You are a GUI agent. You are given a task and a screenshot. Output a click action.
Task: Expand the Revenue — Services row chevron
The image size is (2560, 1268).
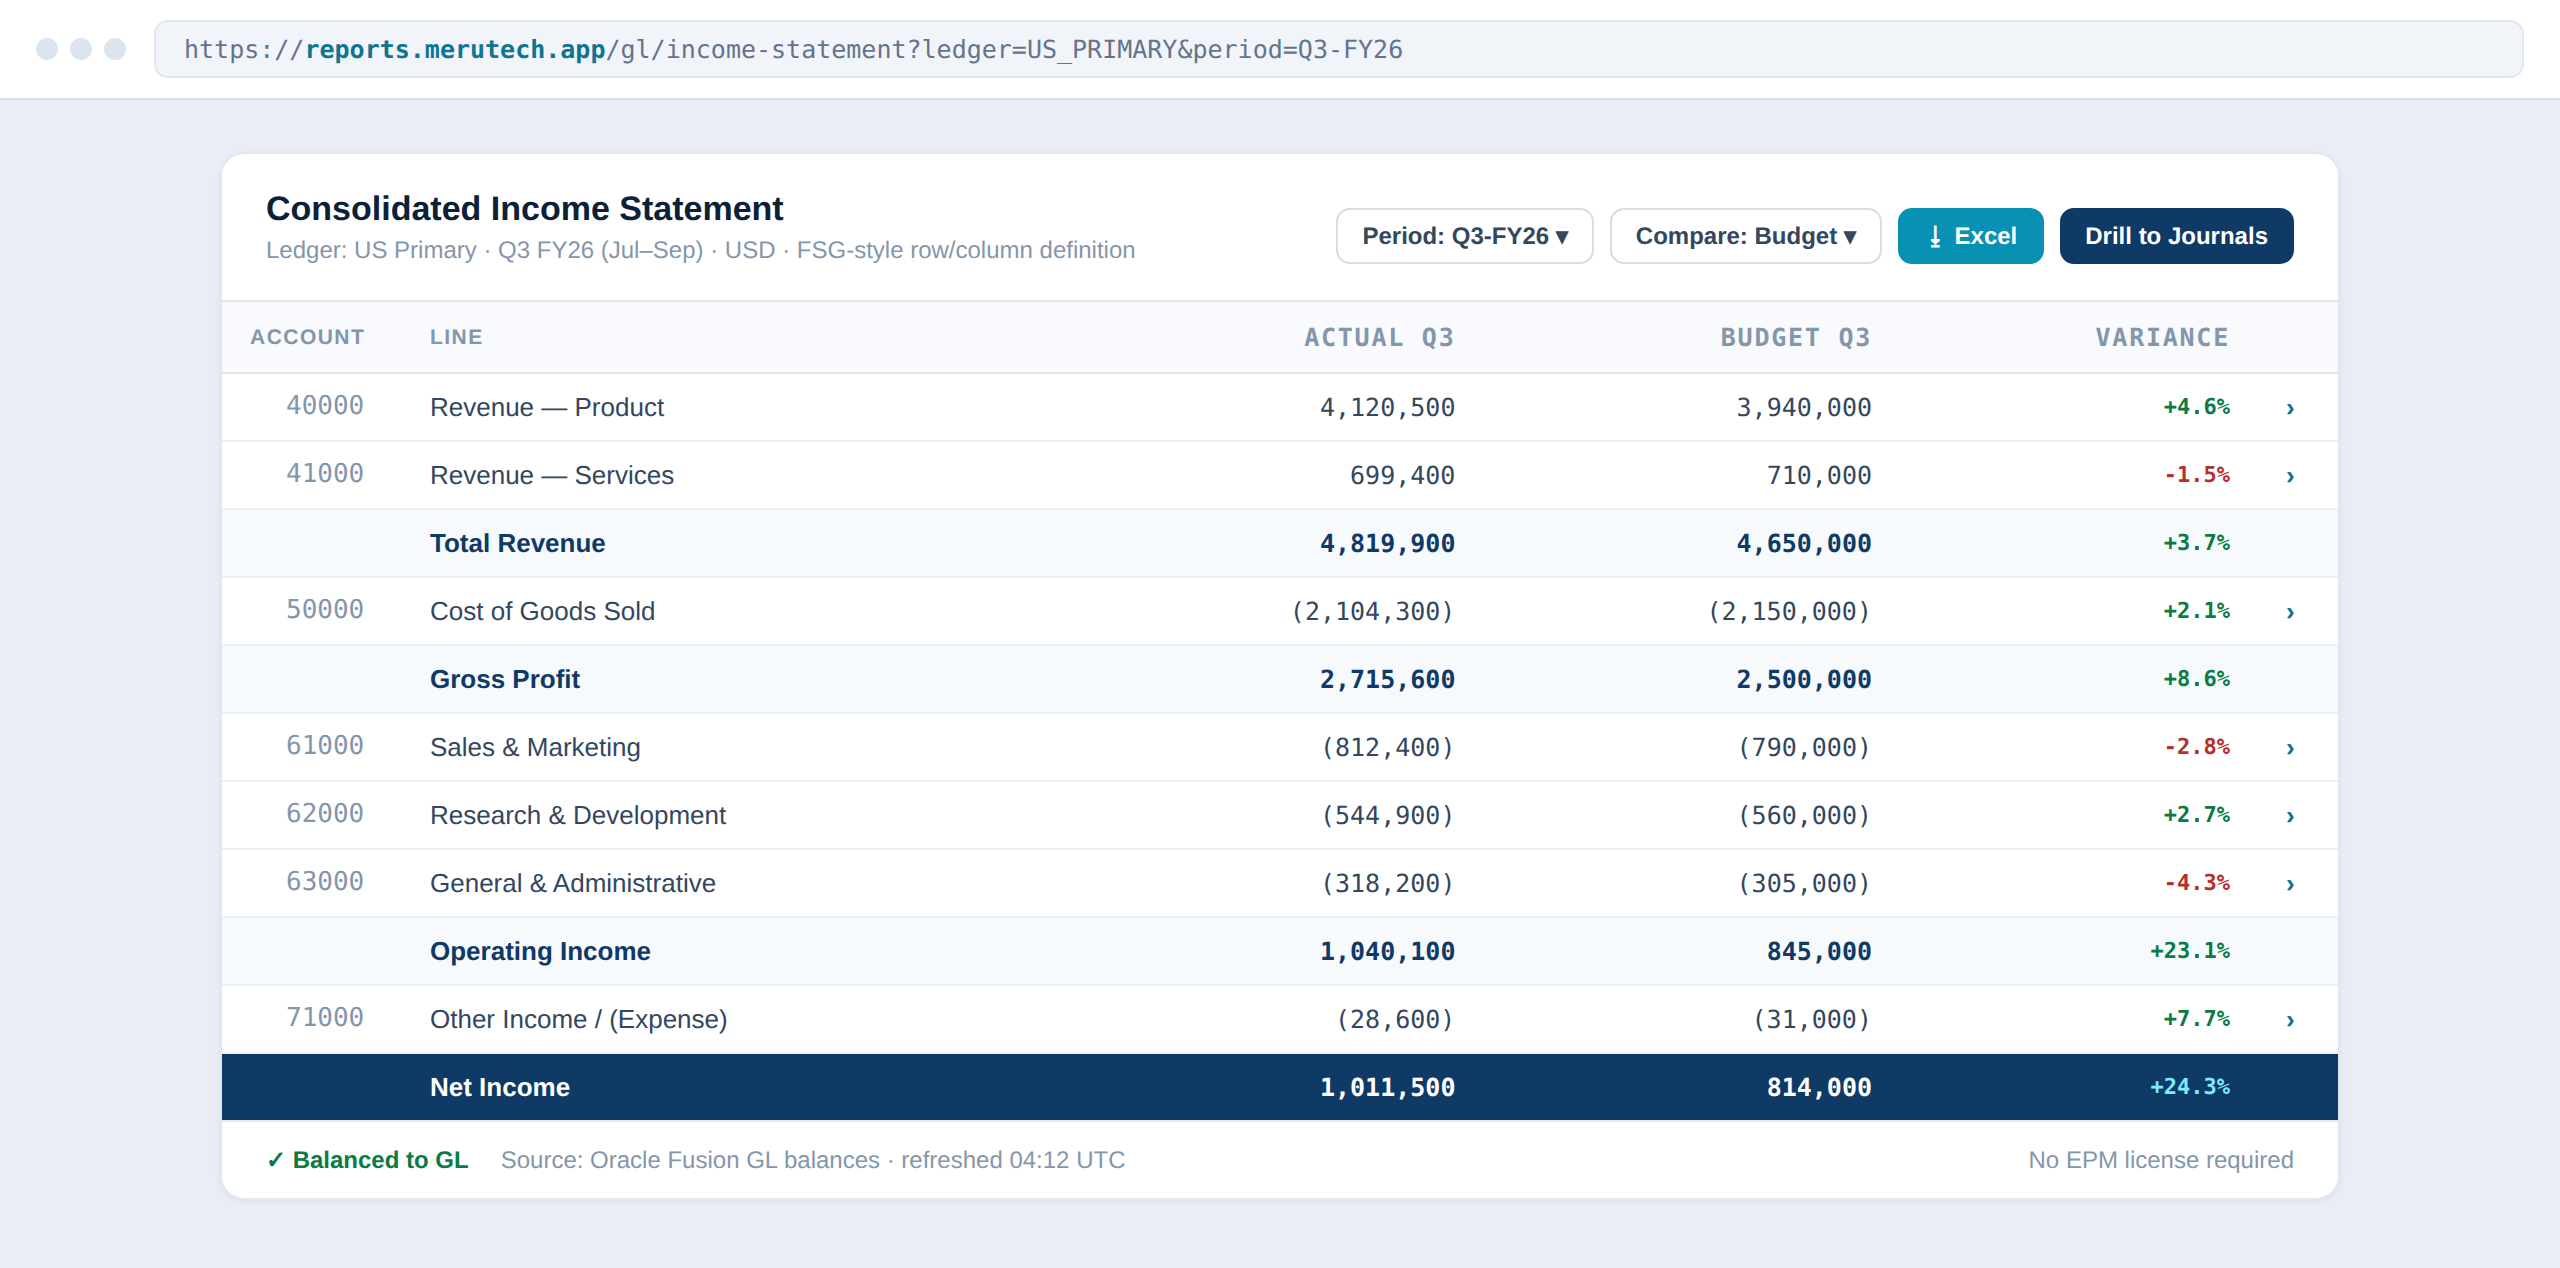click(x=2290, y=476)
